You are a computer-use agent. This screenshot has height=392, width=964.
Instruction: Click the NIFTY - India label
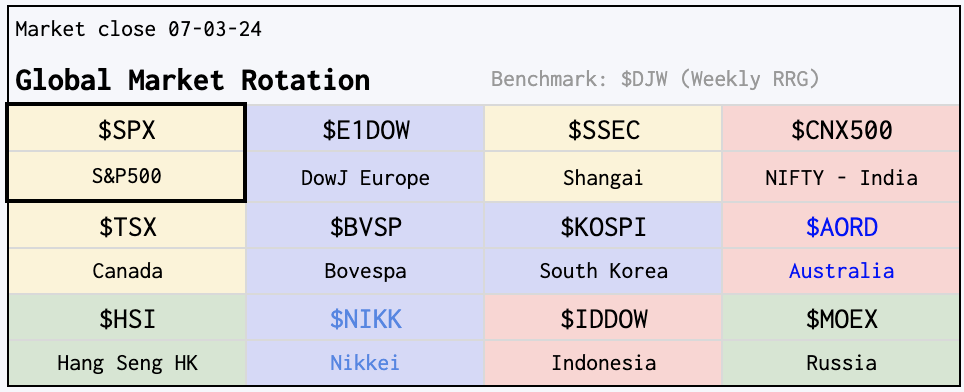[x=842, y=178]
